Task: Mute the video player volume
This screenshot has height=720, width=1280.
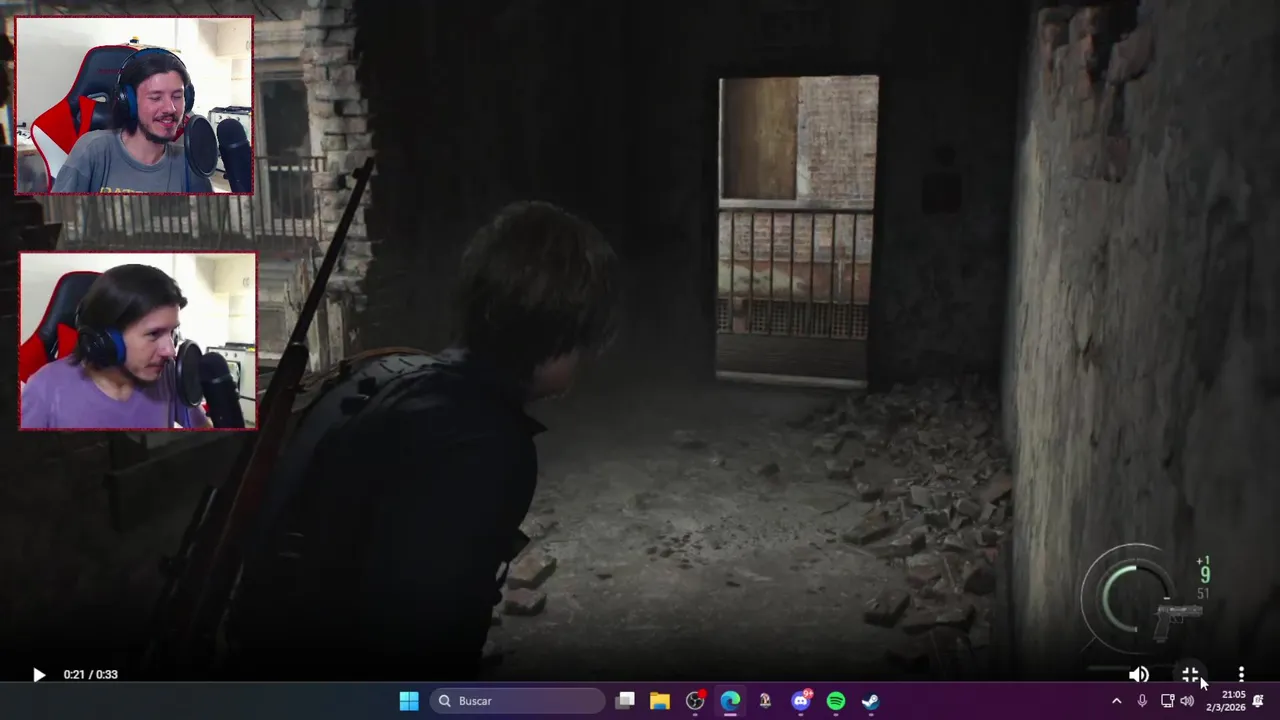Action: [x=1139, y=675]
